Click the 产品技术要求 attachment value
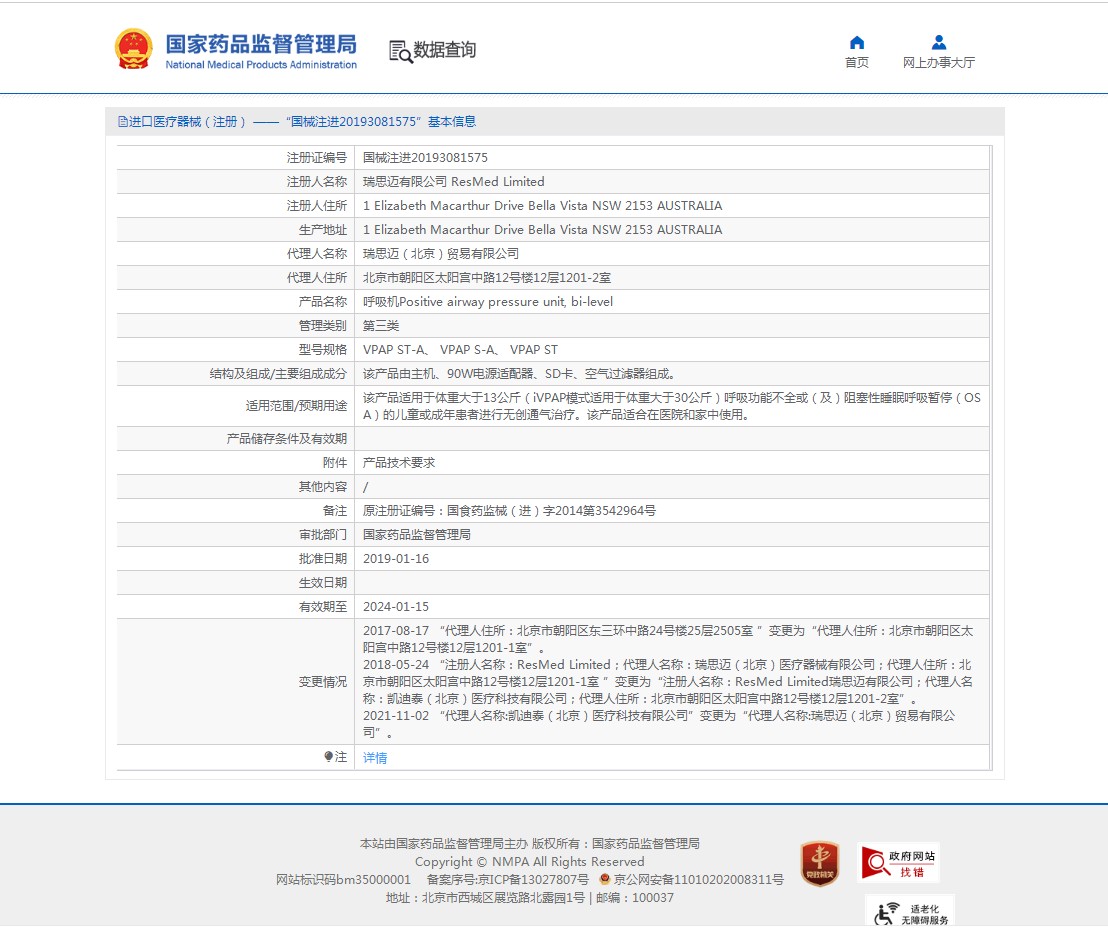The height and width of the screenshot is (947, 1108). pos(399,463)
